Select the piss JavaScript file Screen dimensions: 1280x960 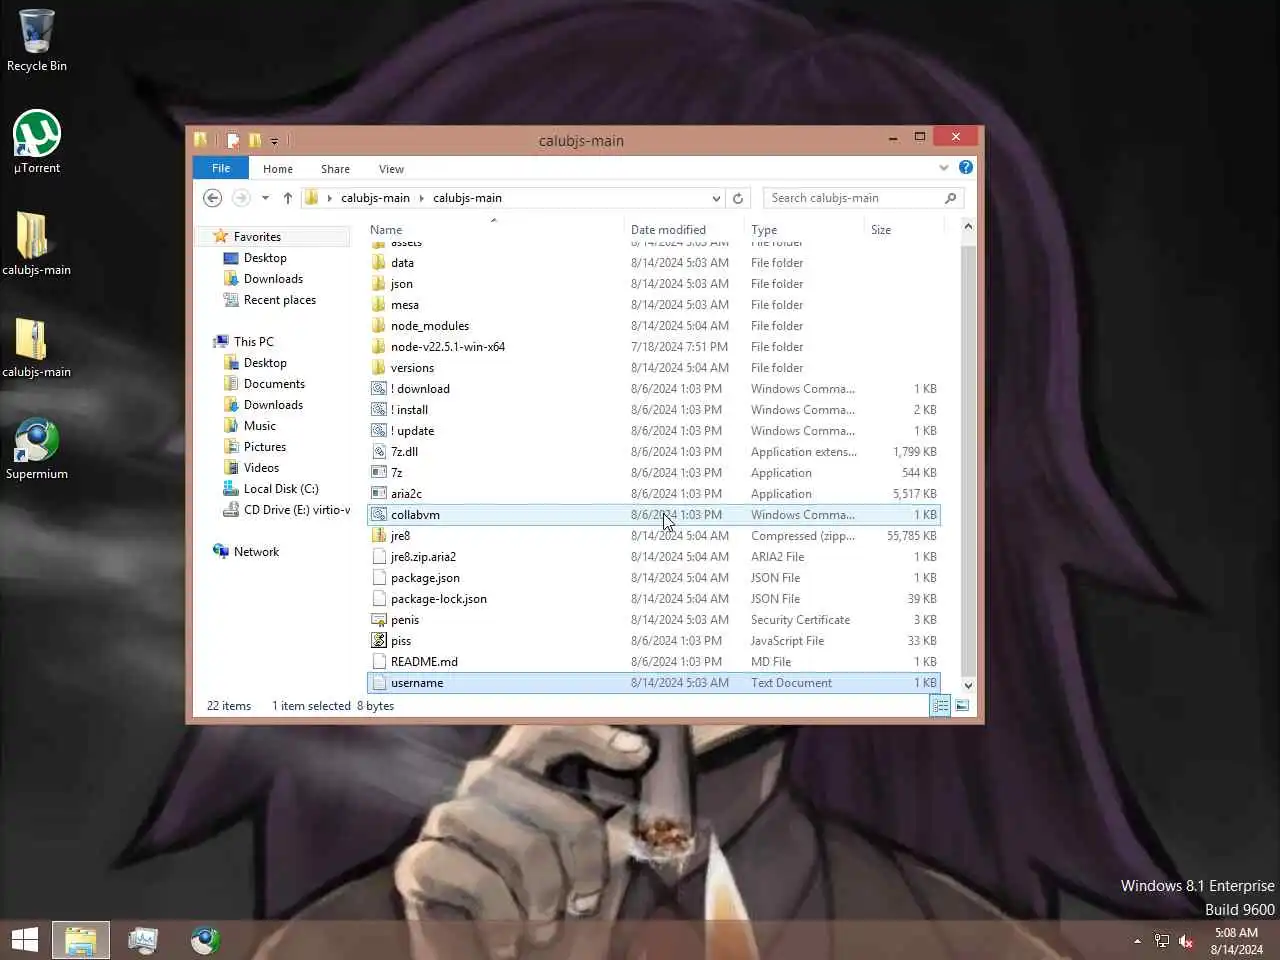654,641
